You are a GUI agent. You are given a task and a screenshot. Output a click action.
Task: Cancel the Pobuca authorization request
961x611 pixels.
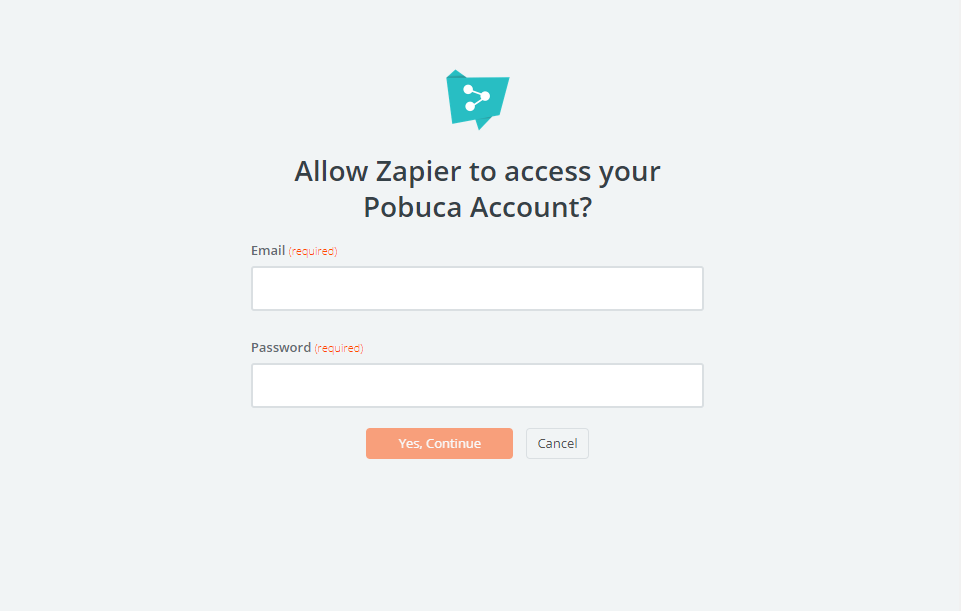(x=556, y=443)
